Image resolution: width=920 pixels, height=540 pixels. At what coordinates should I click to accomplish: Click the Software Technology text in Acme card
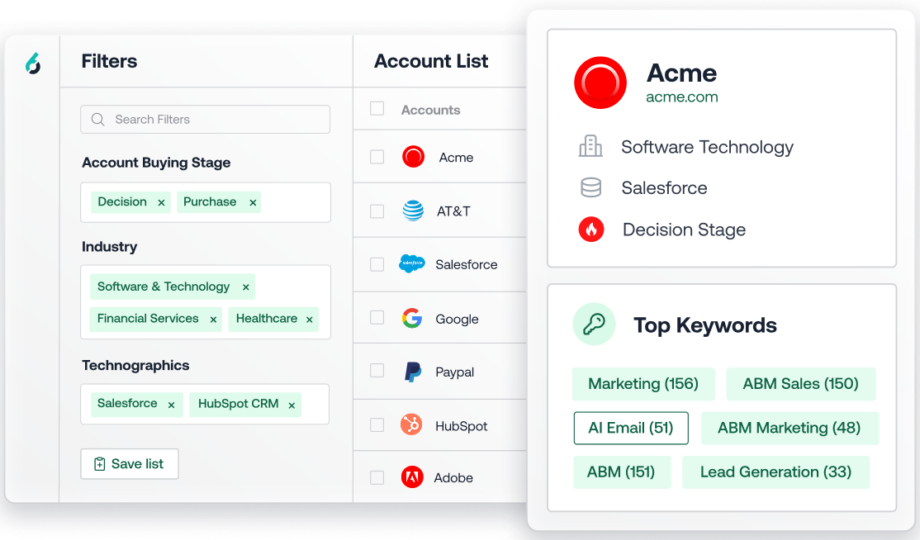tap(707, 147)
